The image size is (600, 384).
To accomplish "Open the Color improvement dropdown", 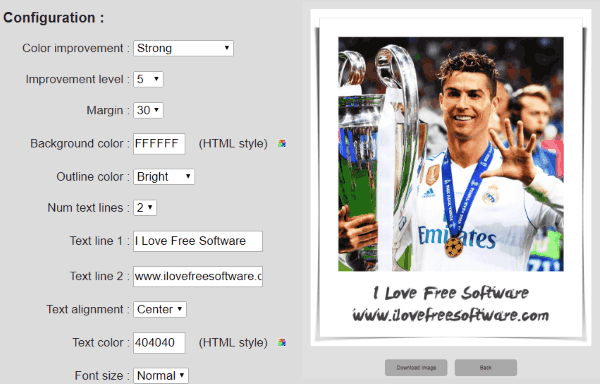I will pyautogui.click(x=183, y=48).
